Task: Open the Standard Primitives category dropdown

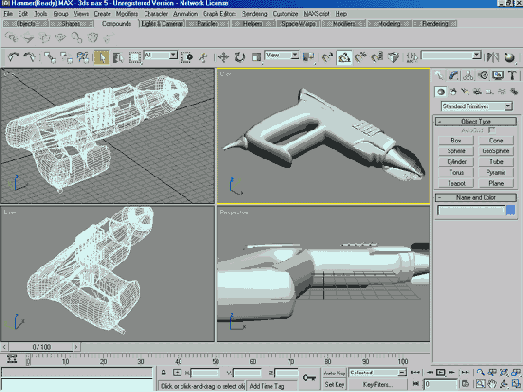Action: [476, 106]
